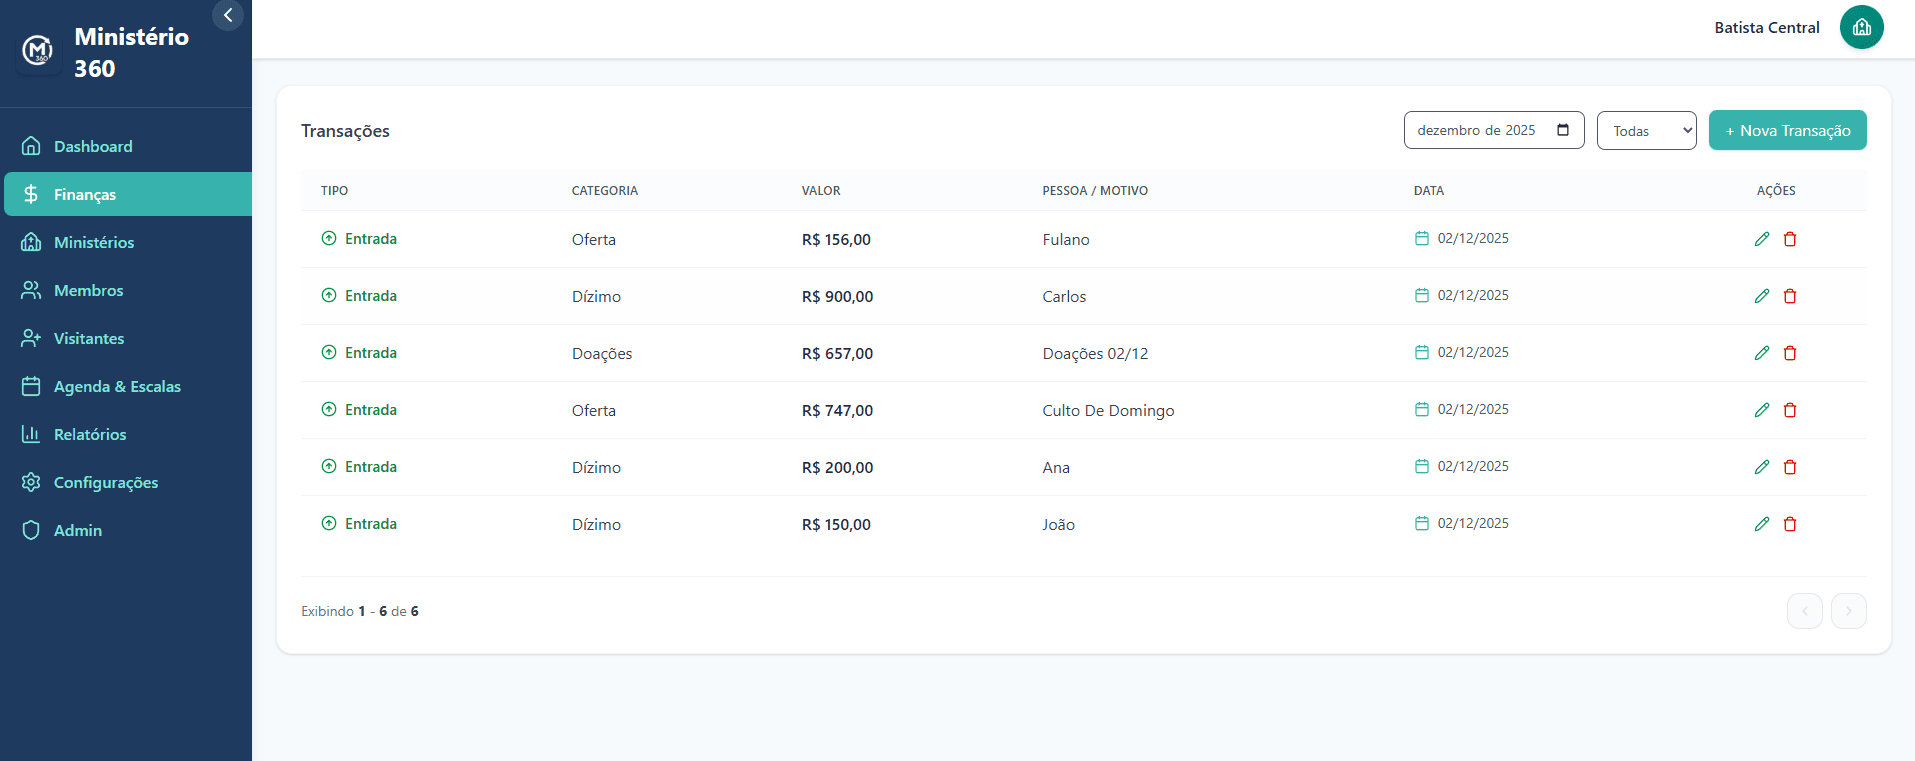The image size is (1915, 761).
Task: Open the calendar picker in month field
Action: (x=1563, y=130)
